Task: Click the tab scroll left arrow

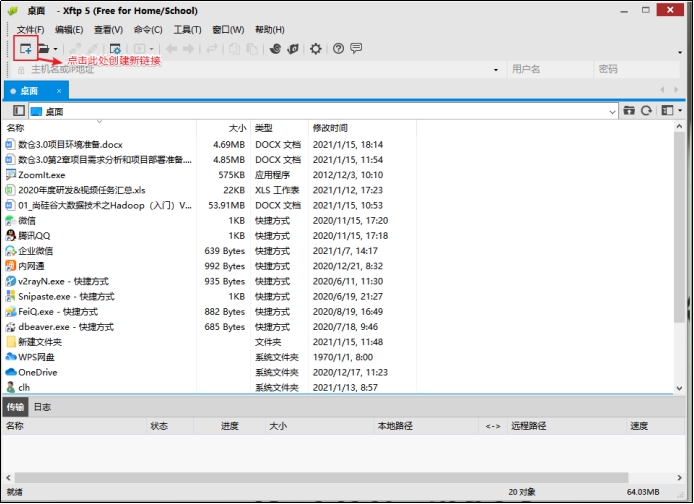Action: (x=662, y=90)
